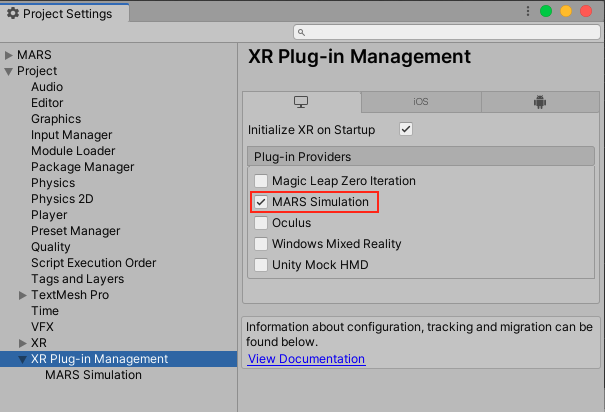Enable Windows Mixed Reality provider
Screen dimensions: 605x412
click(261, 244)
